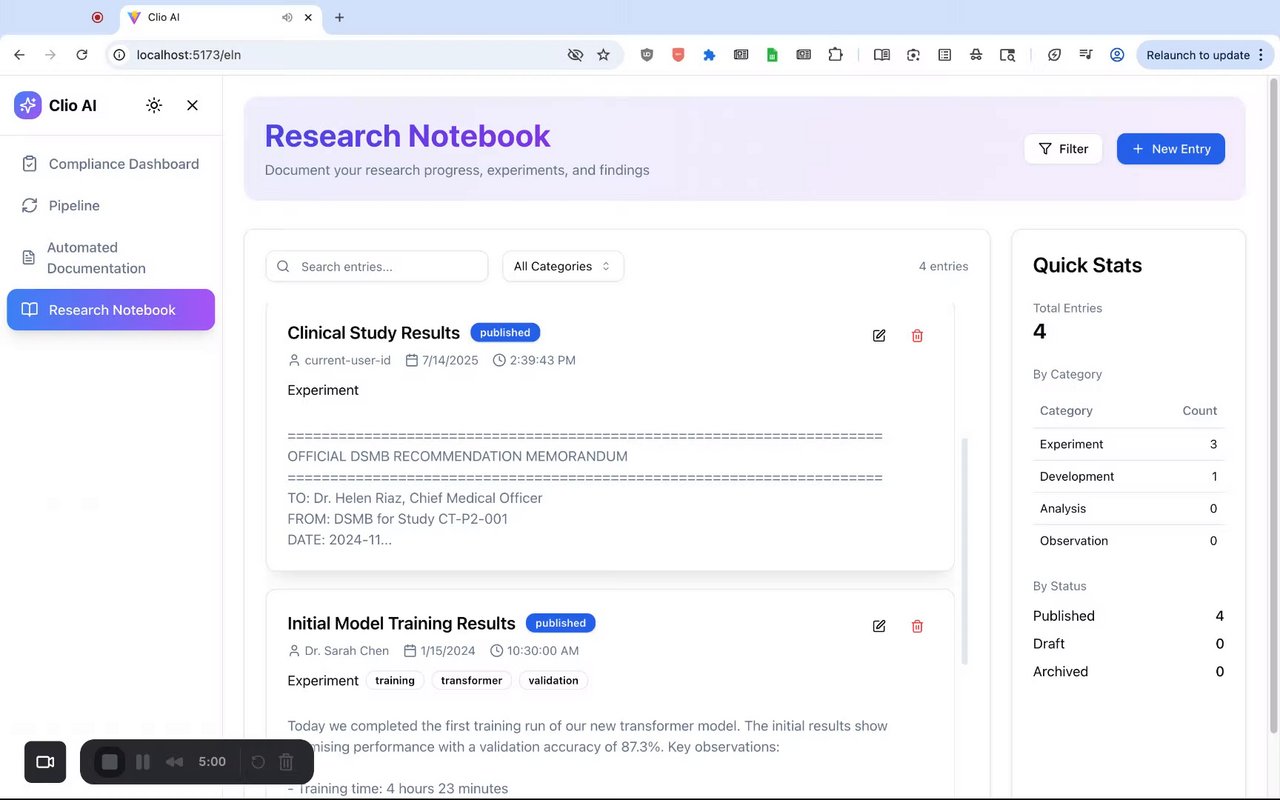Open the media controls music icon

point(1086,55)
